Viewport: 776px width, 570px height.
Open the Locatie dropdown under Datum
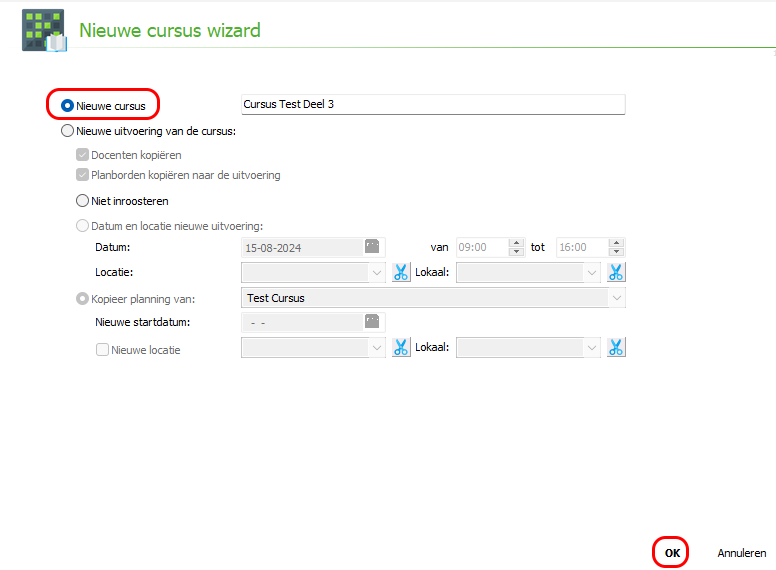coord(376,272)
